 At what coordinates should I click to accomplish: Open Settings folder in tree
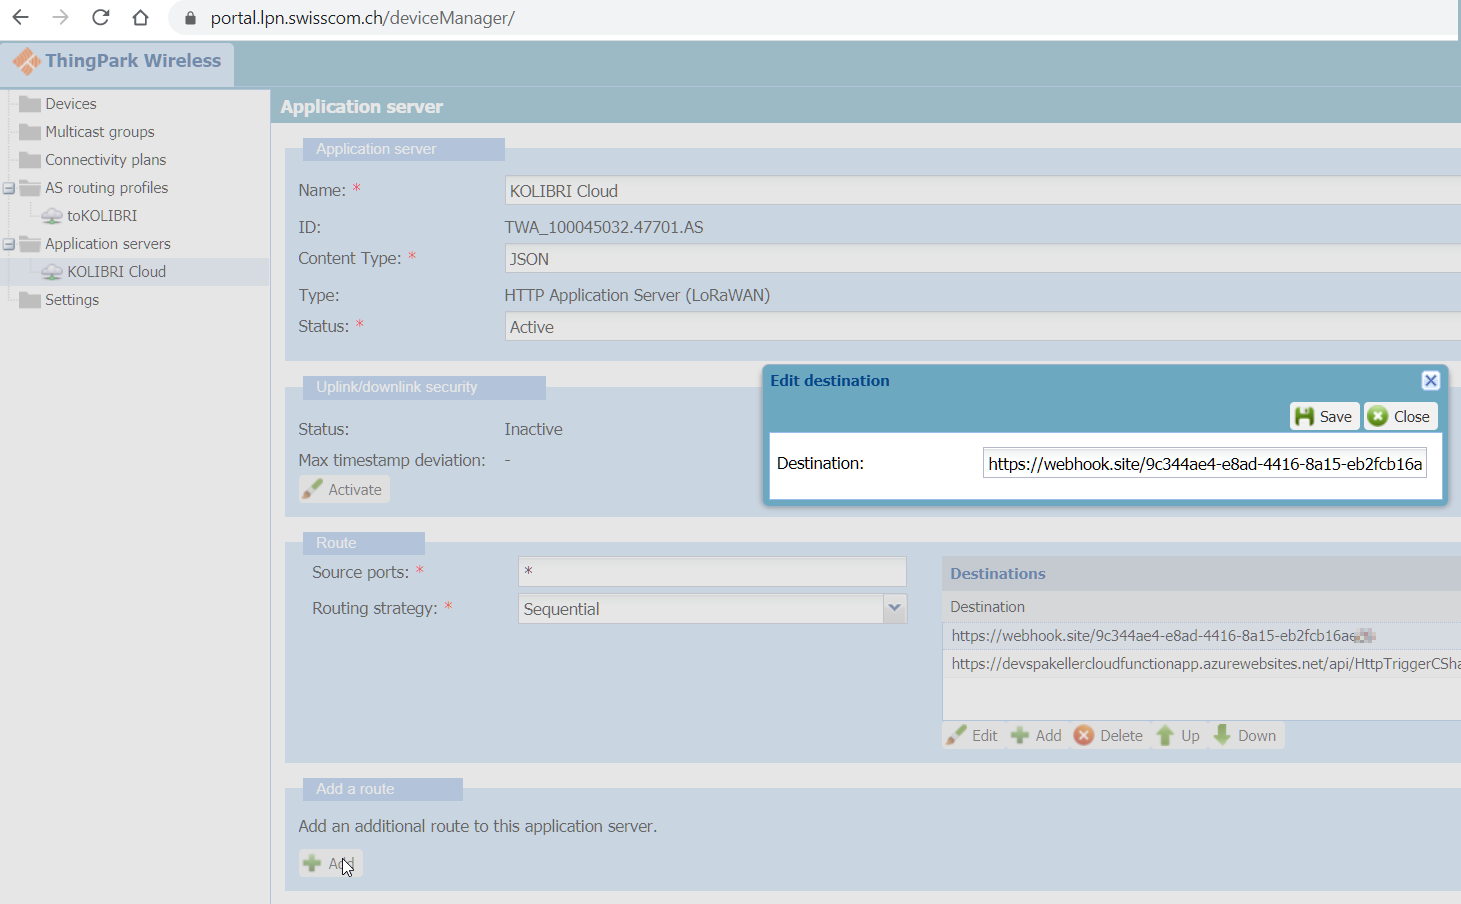click(72, 300)
